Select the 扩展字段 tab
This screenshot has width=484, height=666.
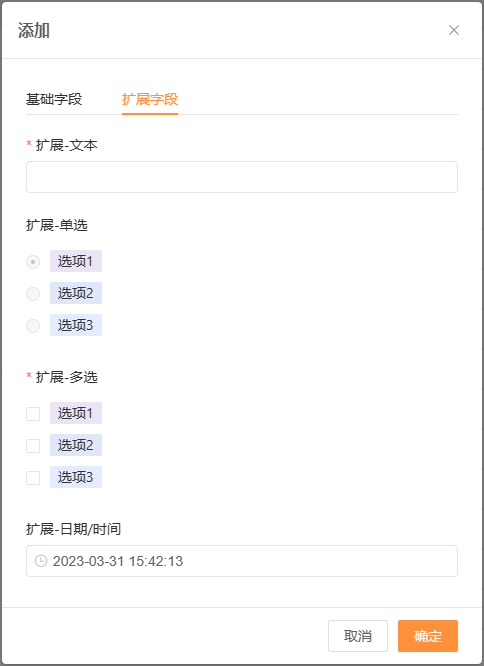(150, 99)
